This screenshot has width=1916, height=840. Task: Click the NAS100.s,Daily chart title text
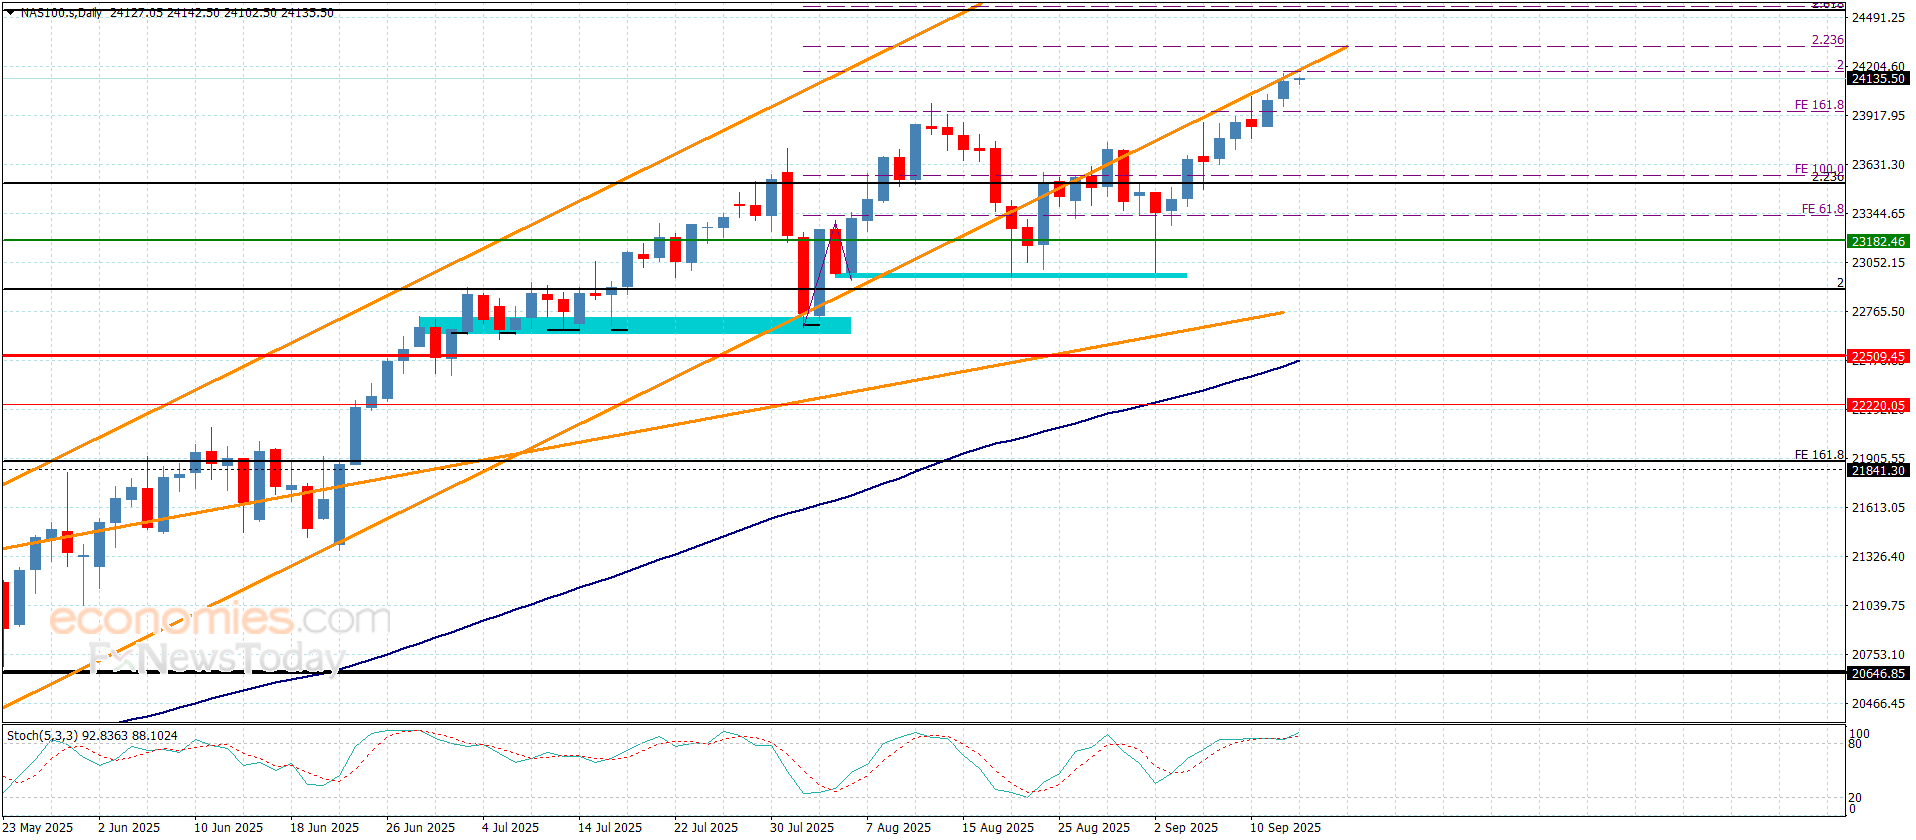61,13
